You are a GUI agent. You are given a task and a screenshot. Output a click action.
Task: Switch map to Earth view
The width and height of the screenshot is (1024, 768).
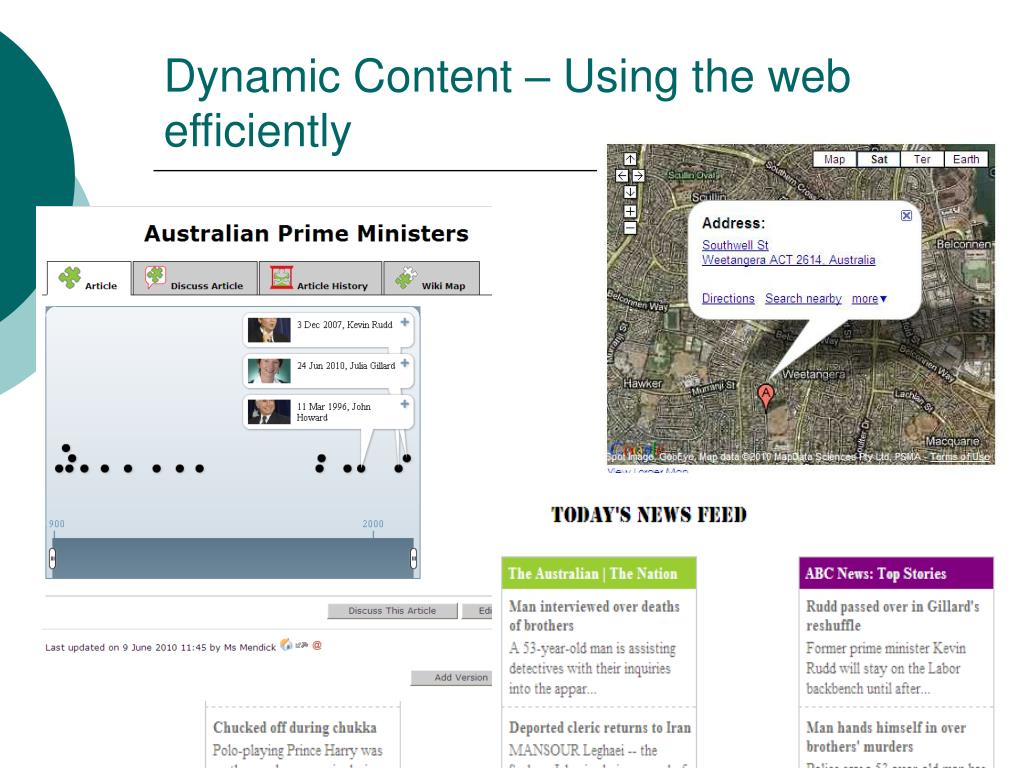coord(966,159)
